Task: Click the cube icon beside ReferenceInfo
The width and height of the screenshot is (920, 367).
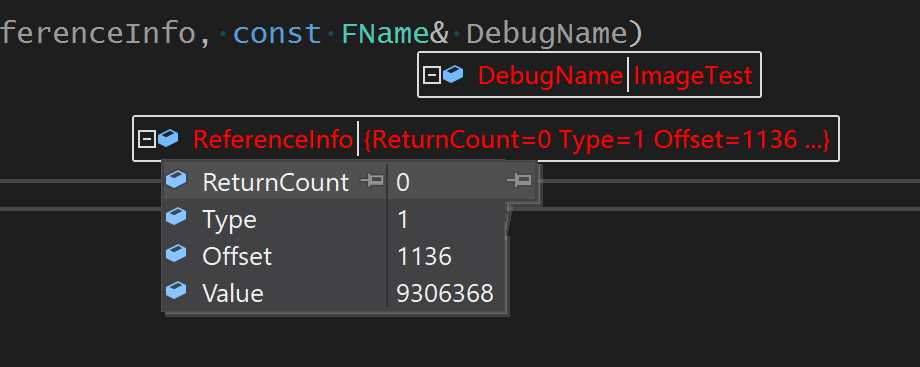Action: click(x=168, y=139)
